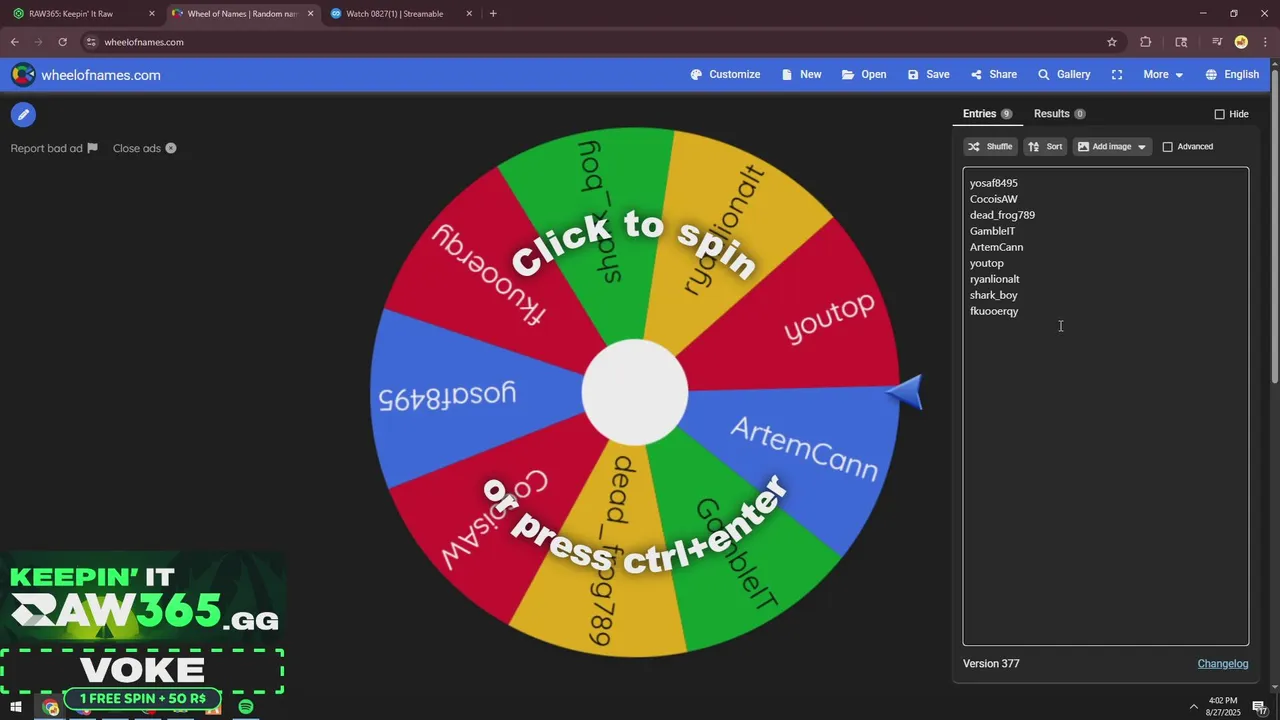The image size is (1280, 720).
Task: Click the wheelofnames.com logo
Action: tap(86, 75)
